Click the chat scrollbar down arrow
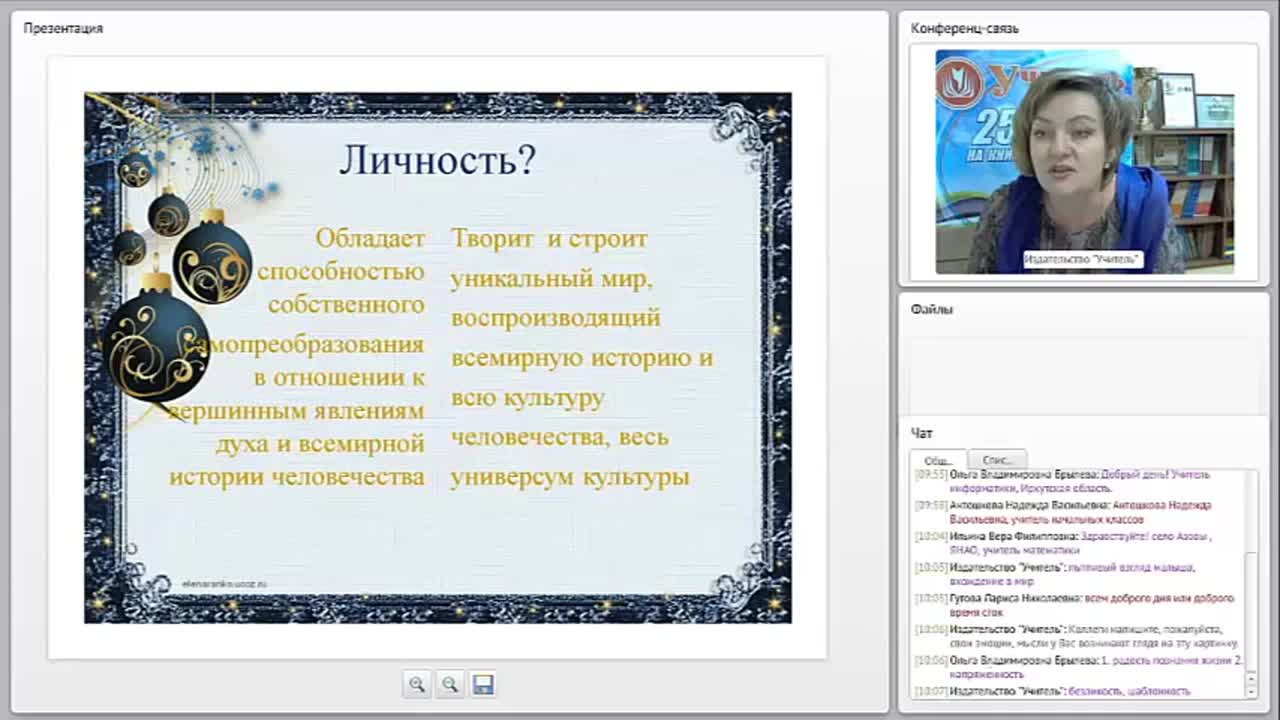The image size is (1280, 720). pos(1251,692)
